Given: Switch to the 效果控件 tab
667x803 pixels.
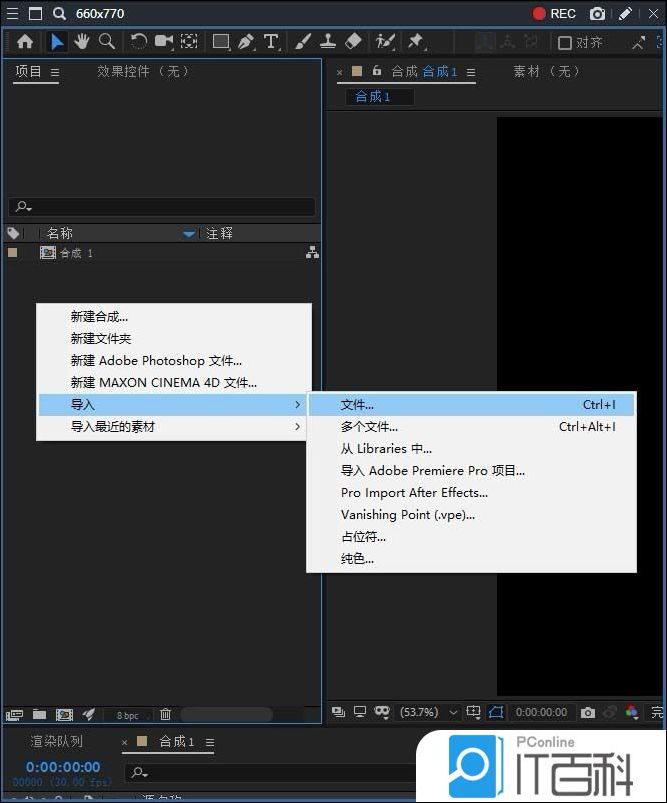Looking at the screenshot, I should click(x=143, y=71).
